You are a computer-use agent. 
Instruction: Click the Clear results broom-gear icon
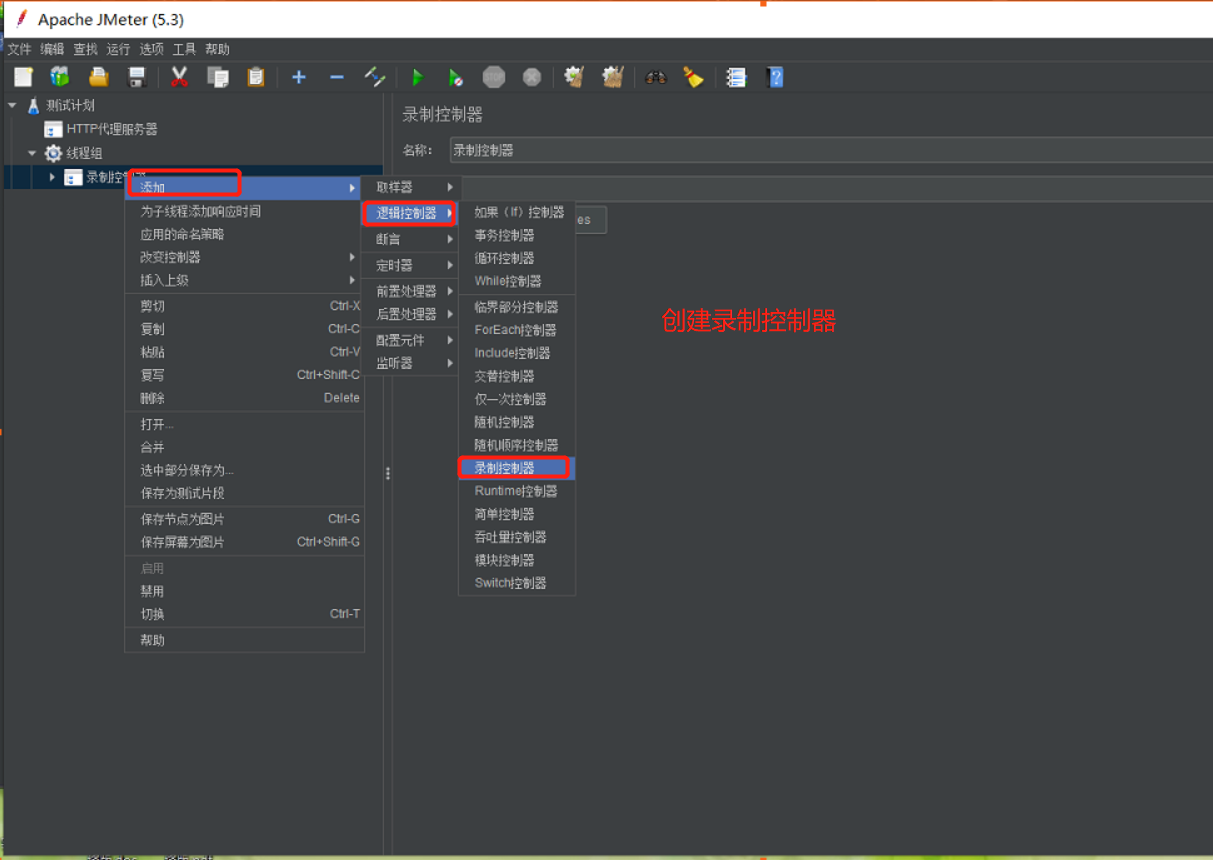tap(573, 77)
